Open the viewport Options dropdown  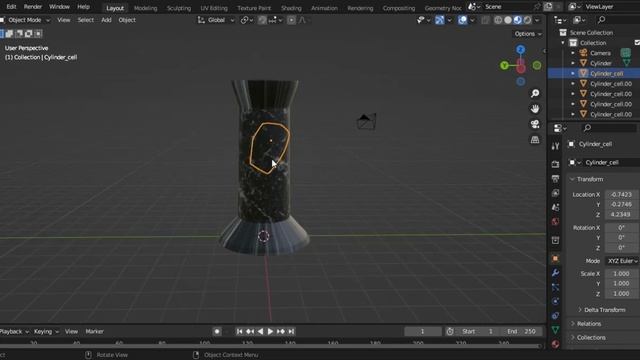[528, 34]
